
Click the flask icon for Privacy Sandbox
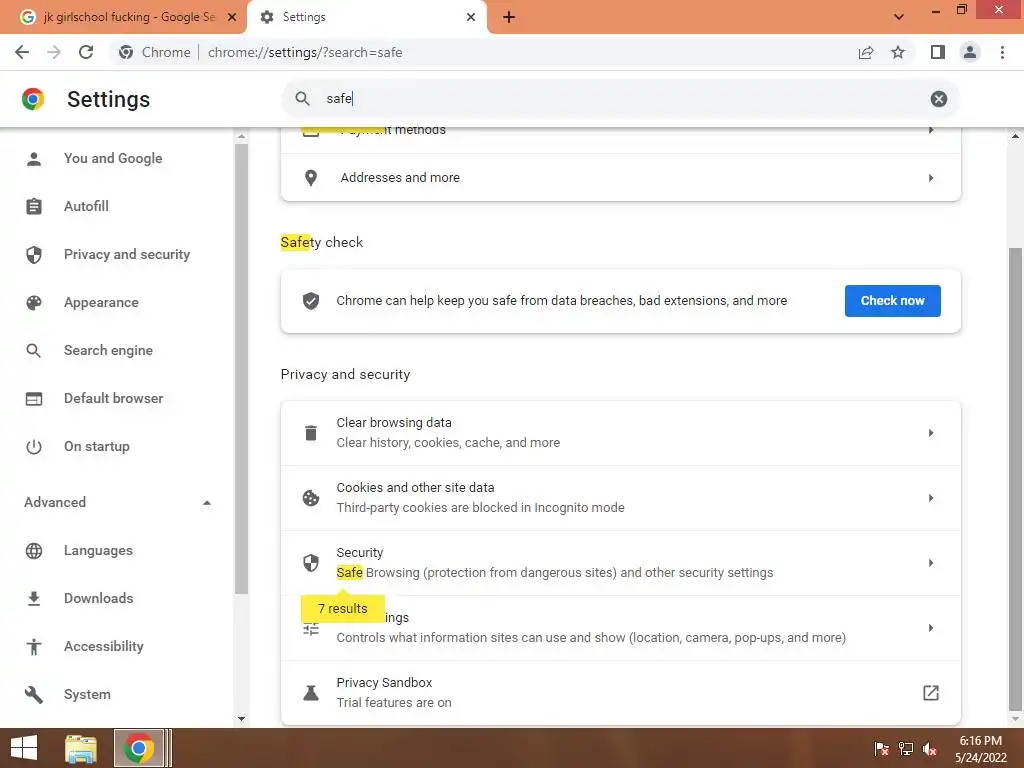pyautogui.click(x=311, y=693)
